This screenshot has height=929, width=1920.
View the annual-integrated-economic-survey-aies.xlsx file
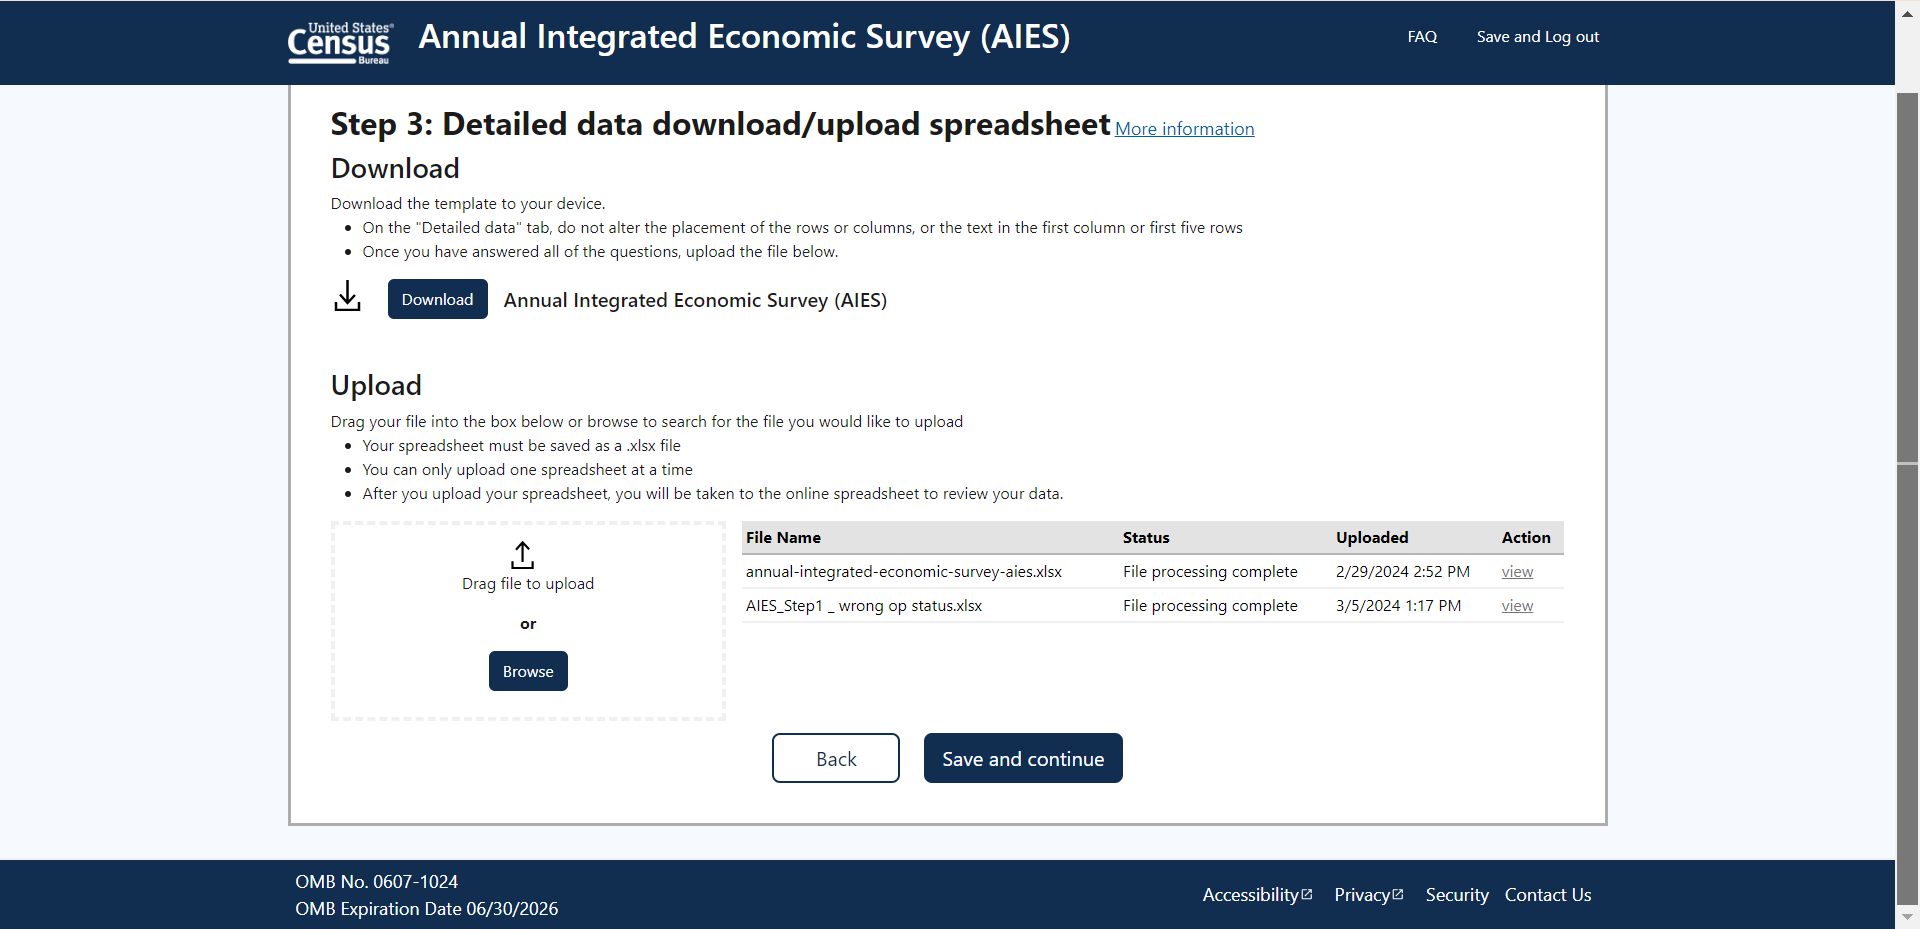[1516, 572]
